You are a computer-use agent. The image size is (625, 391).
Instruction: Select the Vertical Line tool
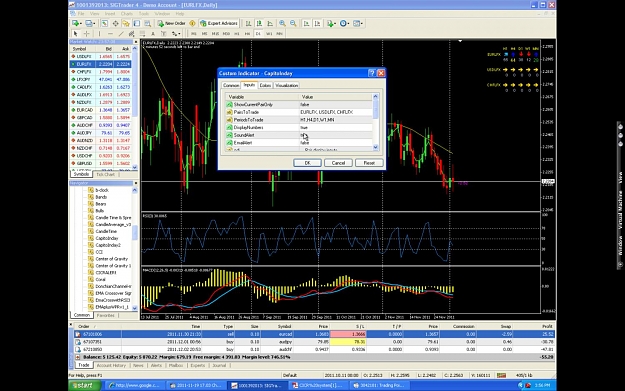click(x=99, y=34)
